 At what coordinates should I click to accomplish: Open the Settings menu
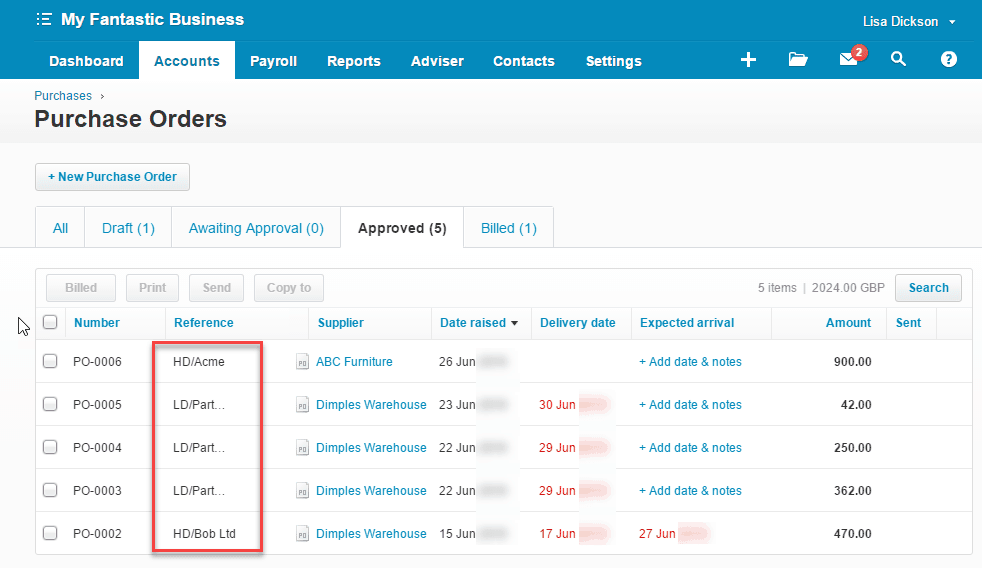pyautogui.click(x=613, y=61)
